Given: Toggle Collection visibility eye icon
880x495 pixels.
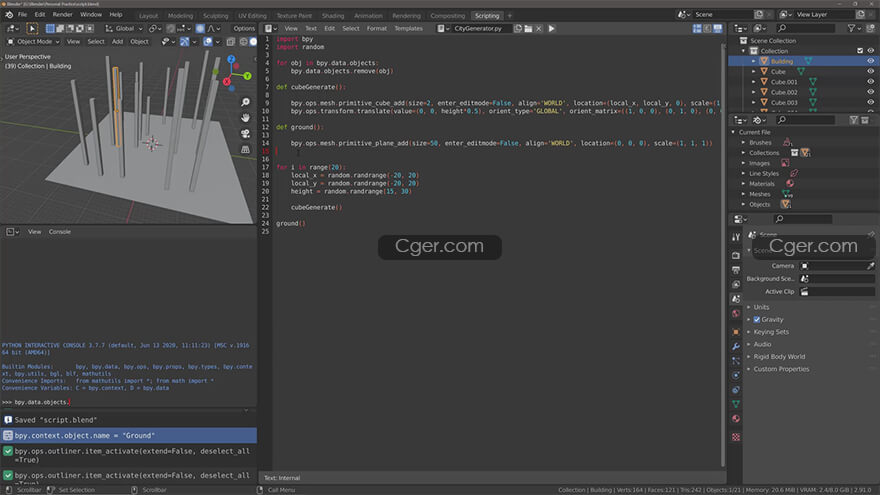Looking at the screenshot, I should click(870, 51).
